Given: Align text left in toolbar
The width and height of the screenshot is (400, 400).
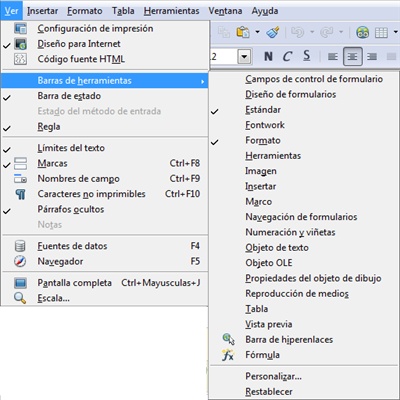Looking at the screenshot, I should click(x=333, y=57).
